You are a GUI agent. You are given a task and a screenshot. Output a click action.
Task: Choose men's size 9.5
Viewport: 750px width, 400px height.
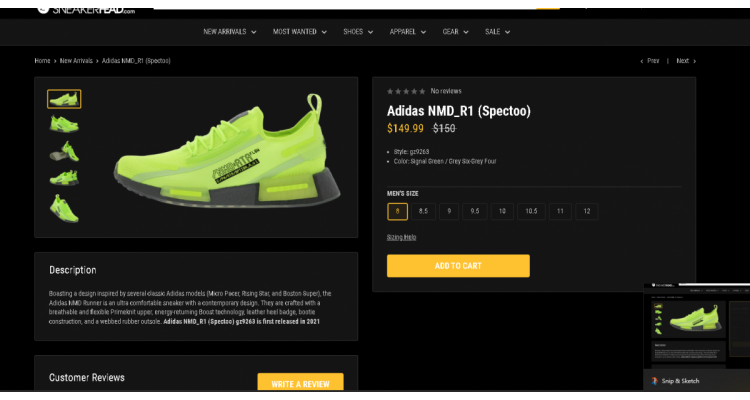coord(474,211)
